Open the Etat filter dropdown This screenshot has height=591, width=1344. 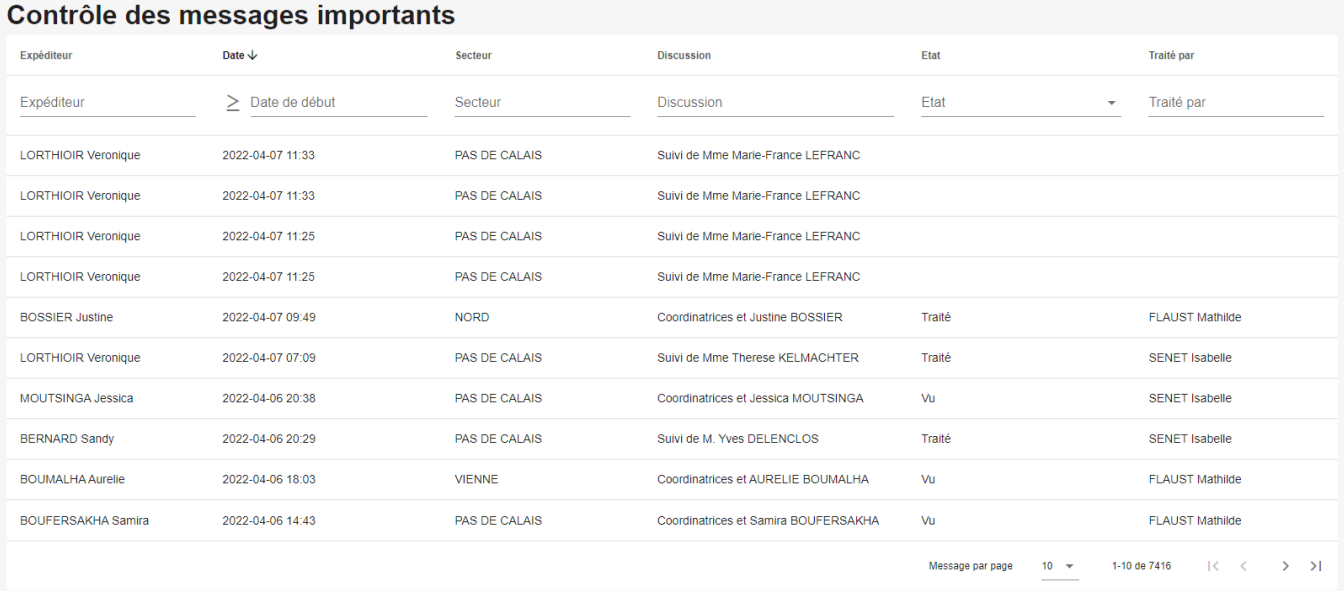tap(1021, 102)
